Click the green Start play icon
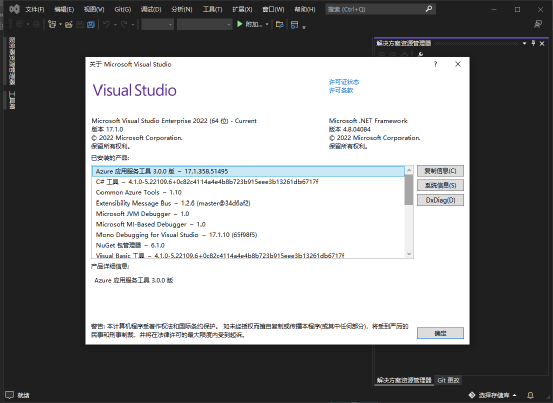 tap(240, 24)
